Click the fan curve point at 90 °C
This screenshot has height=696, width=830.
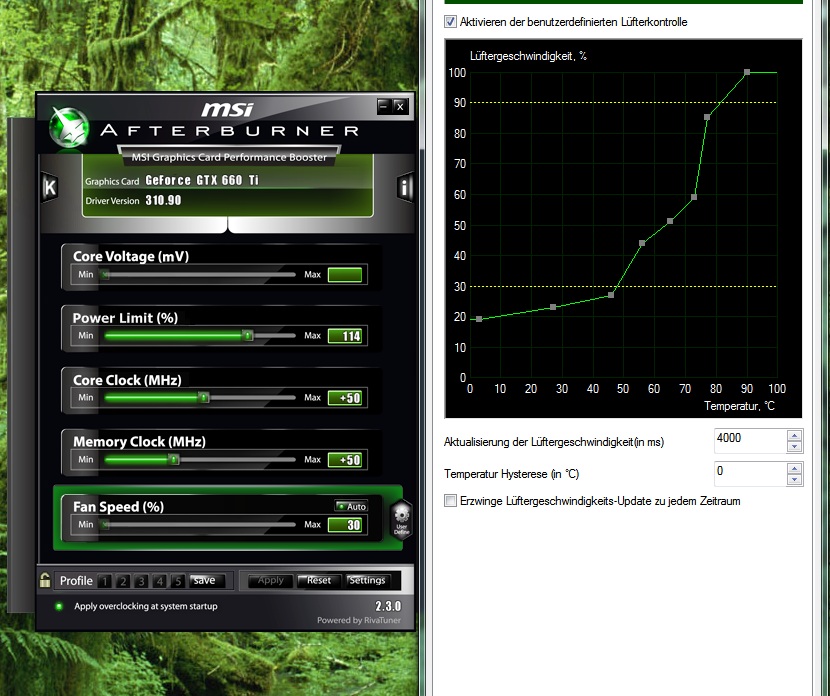746,72
